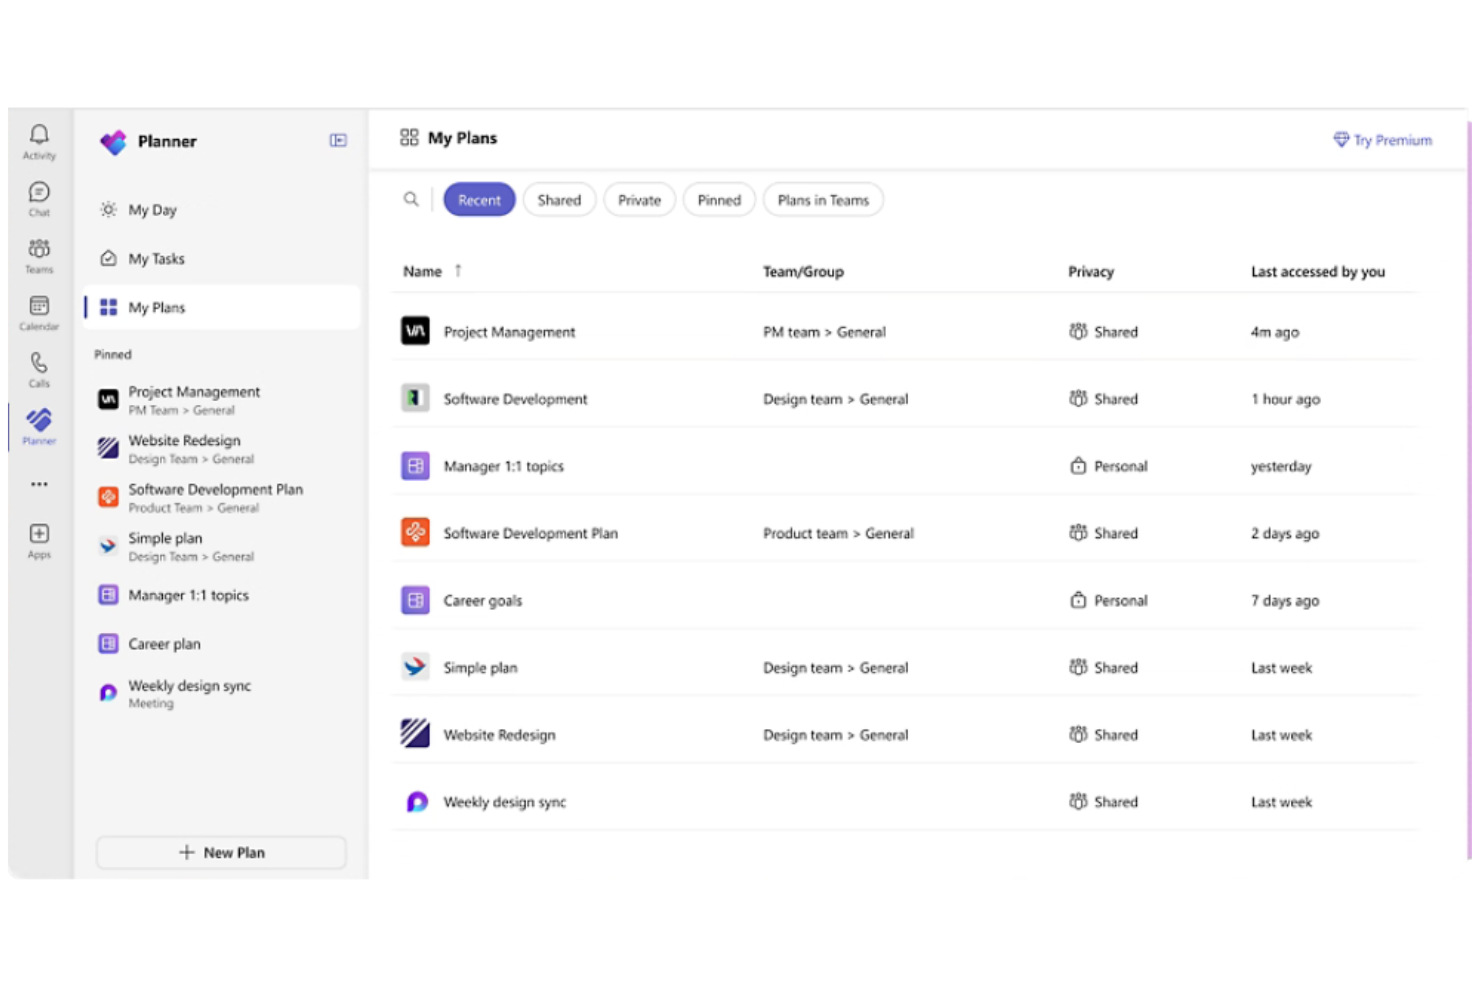Collapse the Planner side pane

[x=338, y=142]
